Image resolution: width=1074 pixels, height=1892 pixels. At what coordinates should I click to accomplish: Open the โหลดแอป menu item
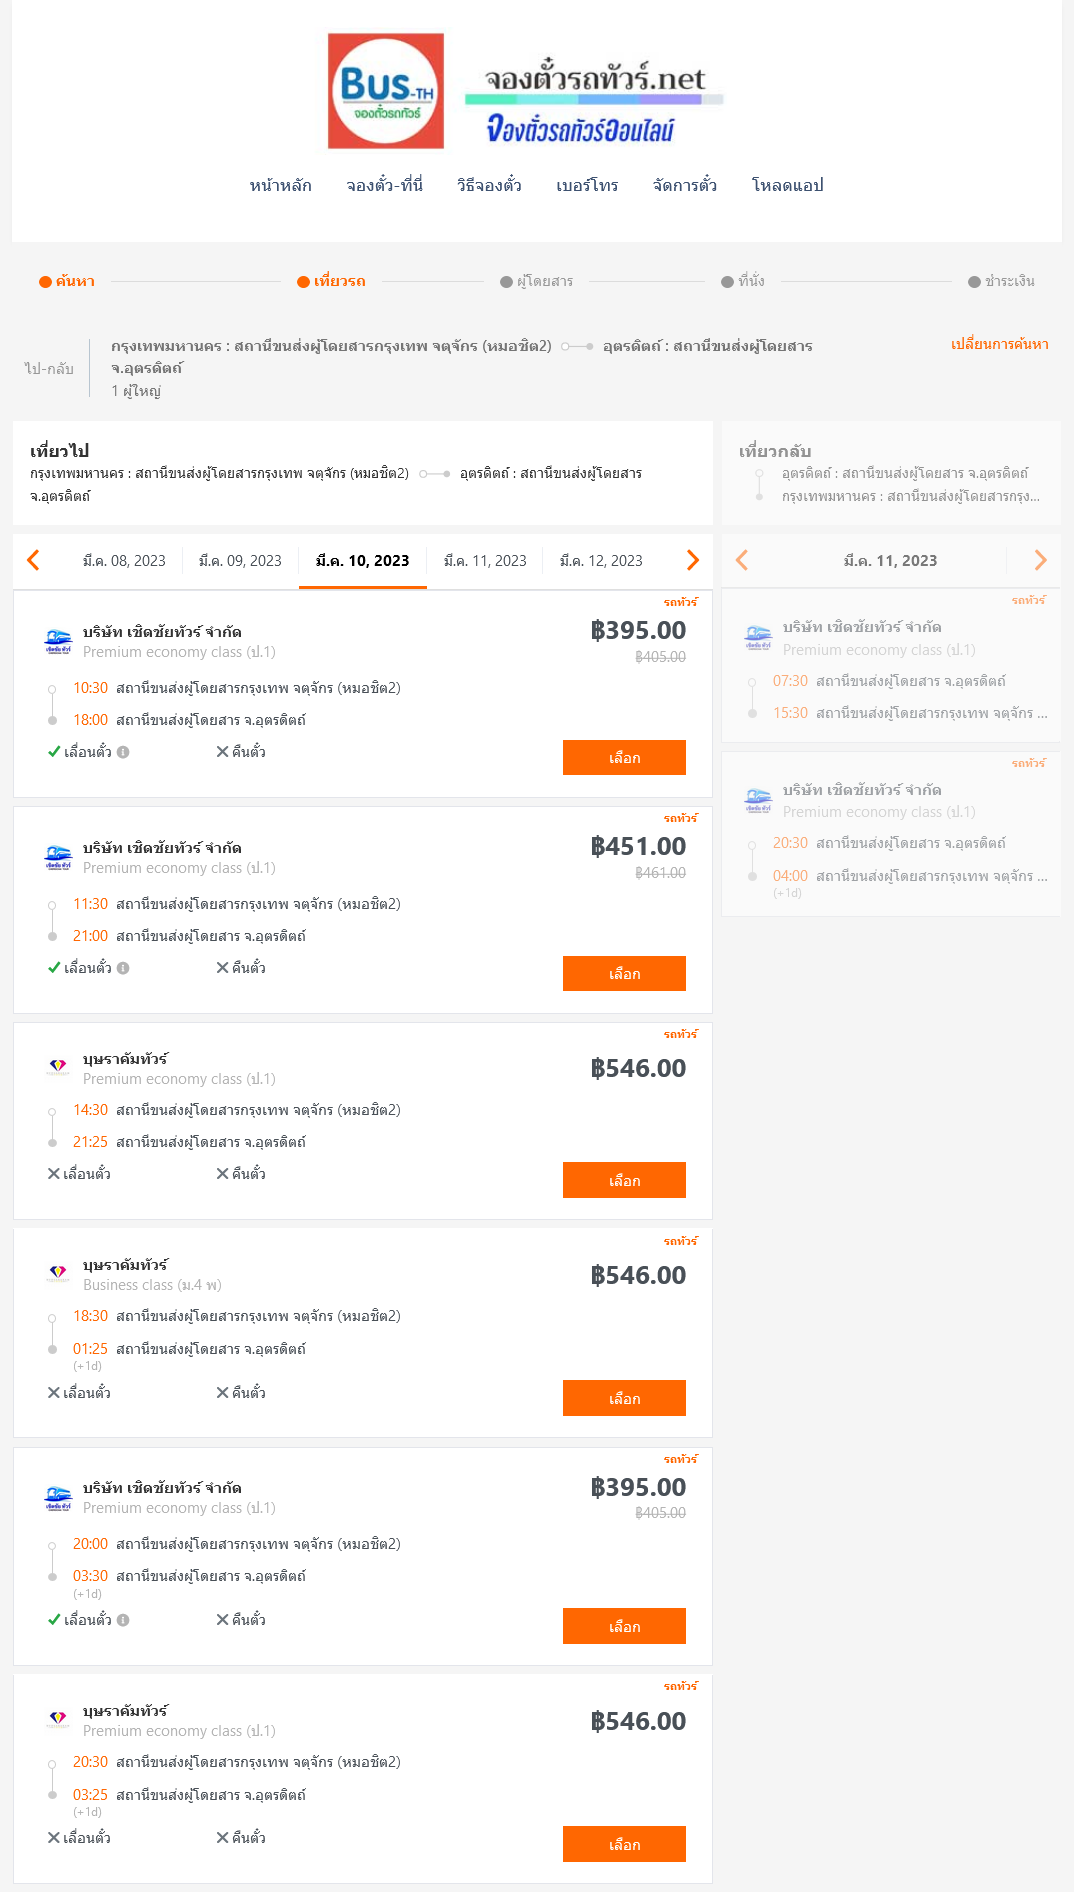[788, 185]
